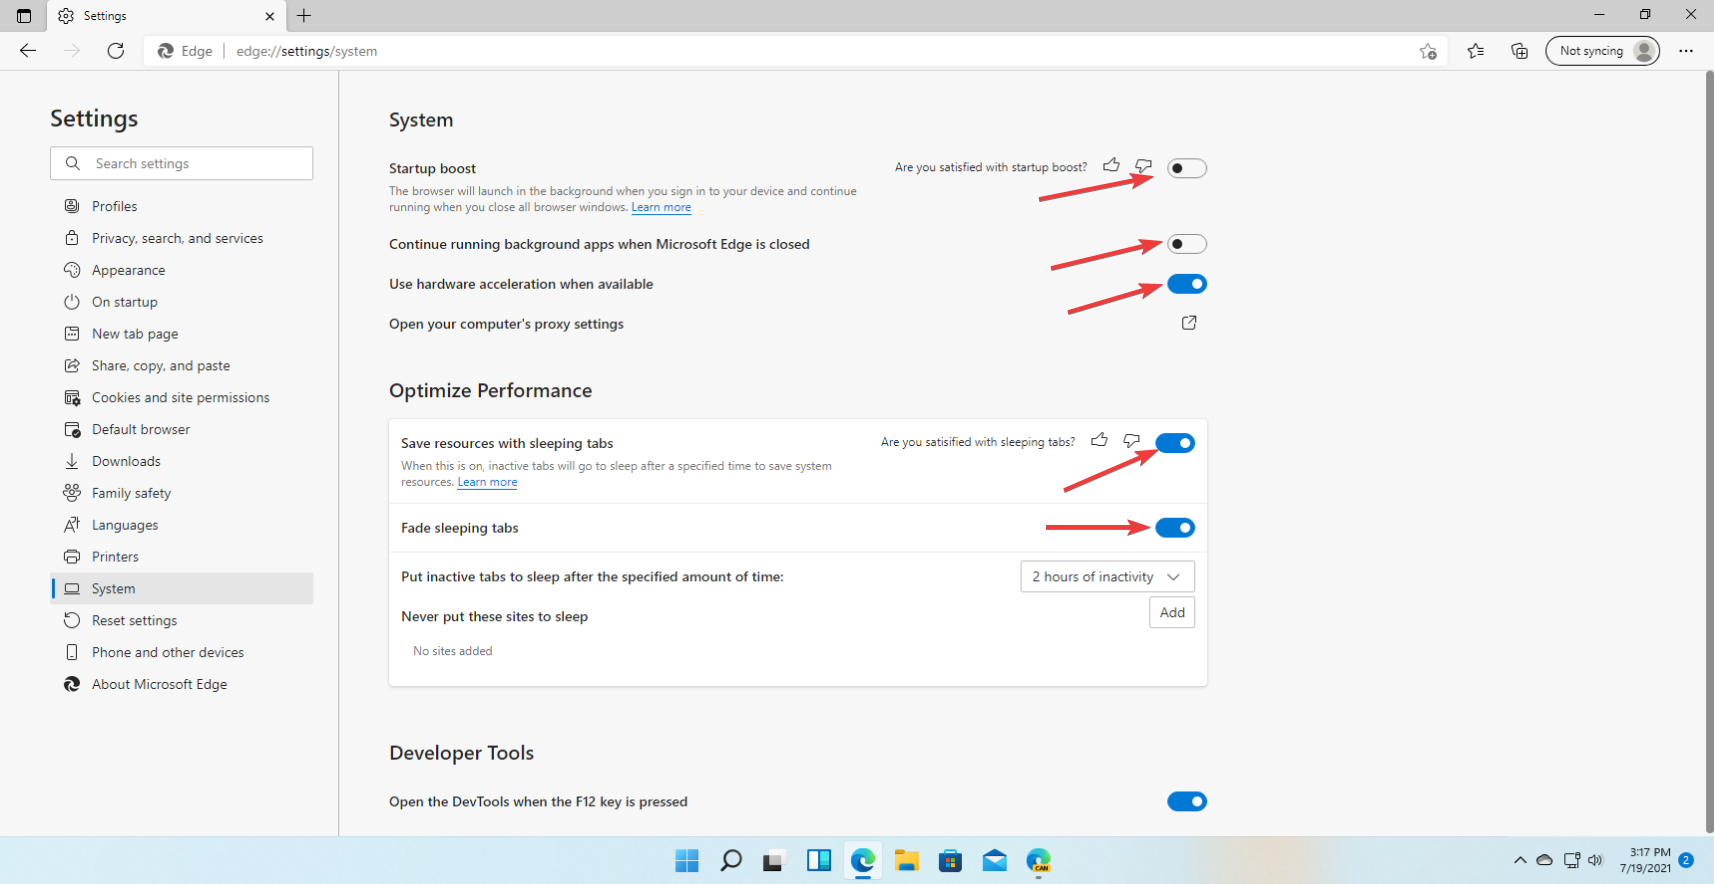1714x884 pixels.
Task: Go to Phone and other devices
Action: pos(182,652)
